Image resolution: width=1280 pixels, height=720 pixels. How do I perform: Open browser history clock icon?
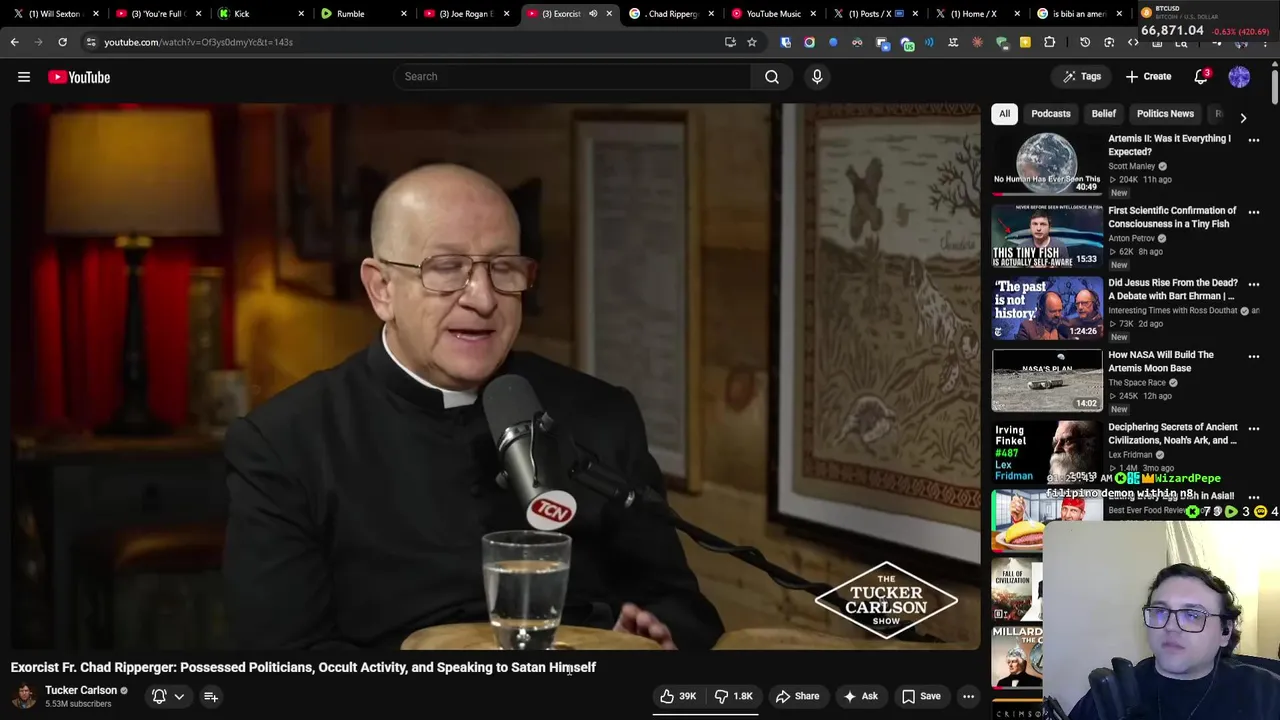[x=1085, y=42]
